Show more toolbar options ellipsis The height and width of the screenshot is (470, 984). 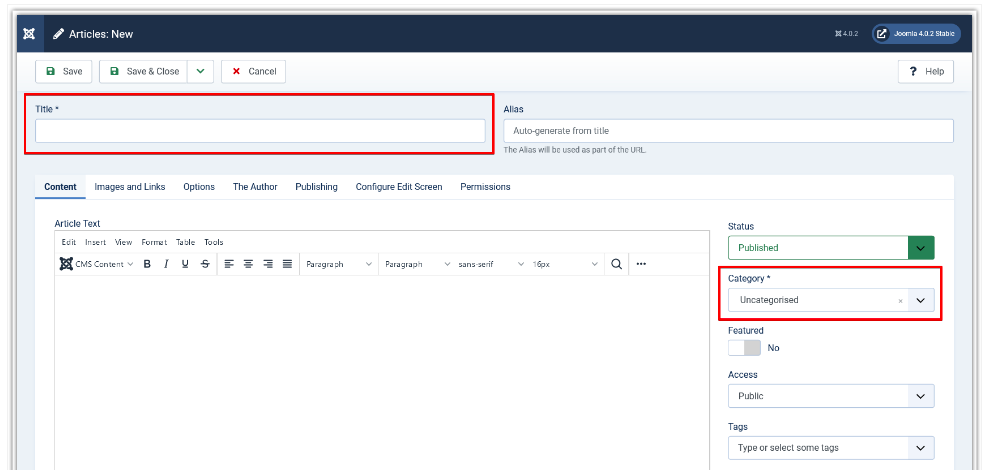(x=641, y=264)
